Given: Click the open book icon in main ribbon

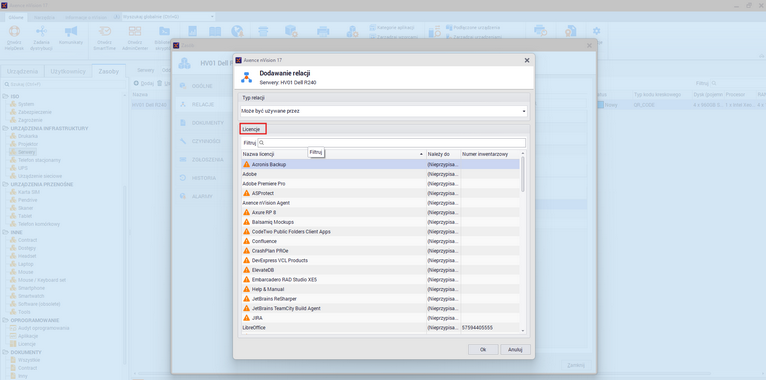Looking at the screenshot, I should (215, 31).
